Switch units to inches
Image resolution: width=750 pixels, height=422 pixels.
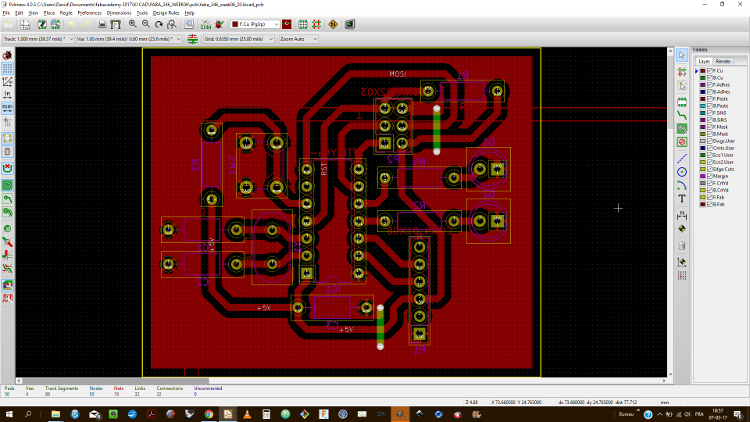tap(7, 95)
